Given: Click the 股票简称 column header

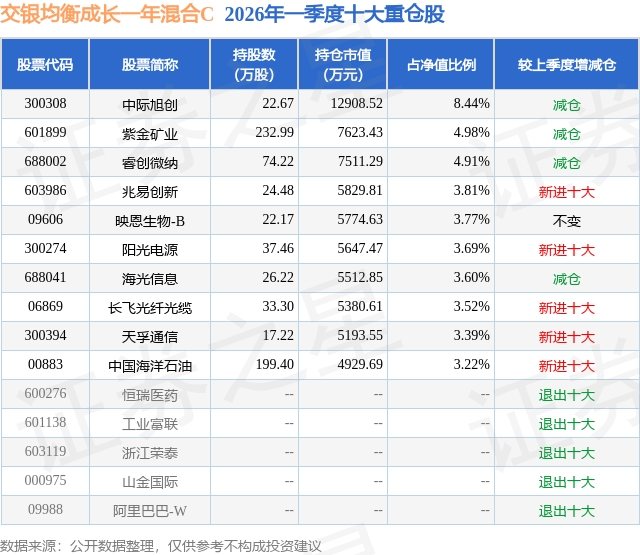Looking at the screenshot, I should pos(149,64).
